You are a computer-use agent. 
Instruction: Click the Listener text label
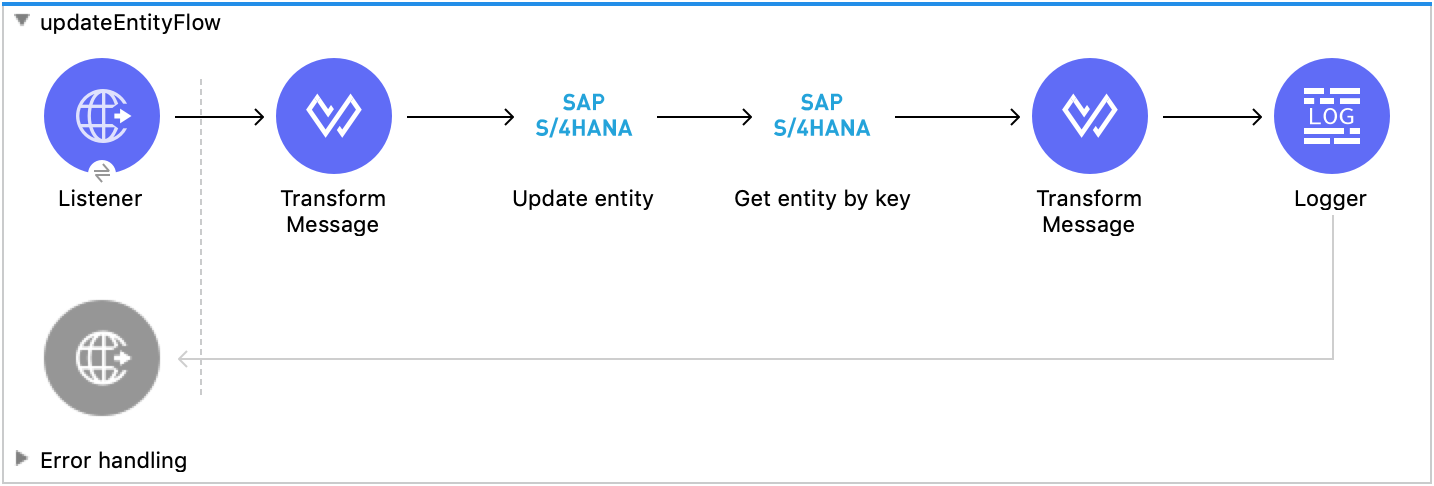(x=100, y=198)
